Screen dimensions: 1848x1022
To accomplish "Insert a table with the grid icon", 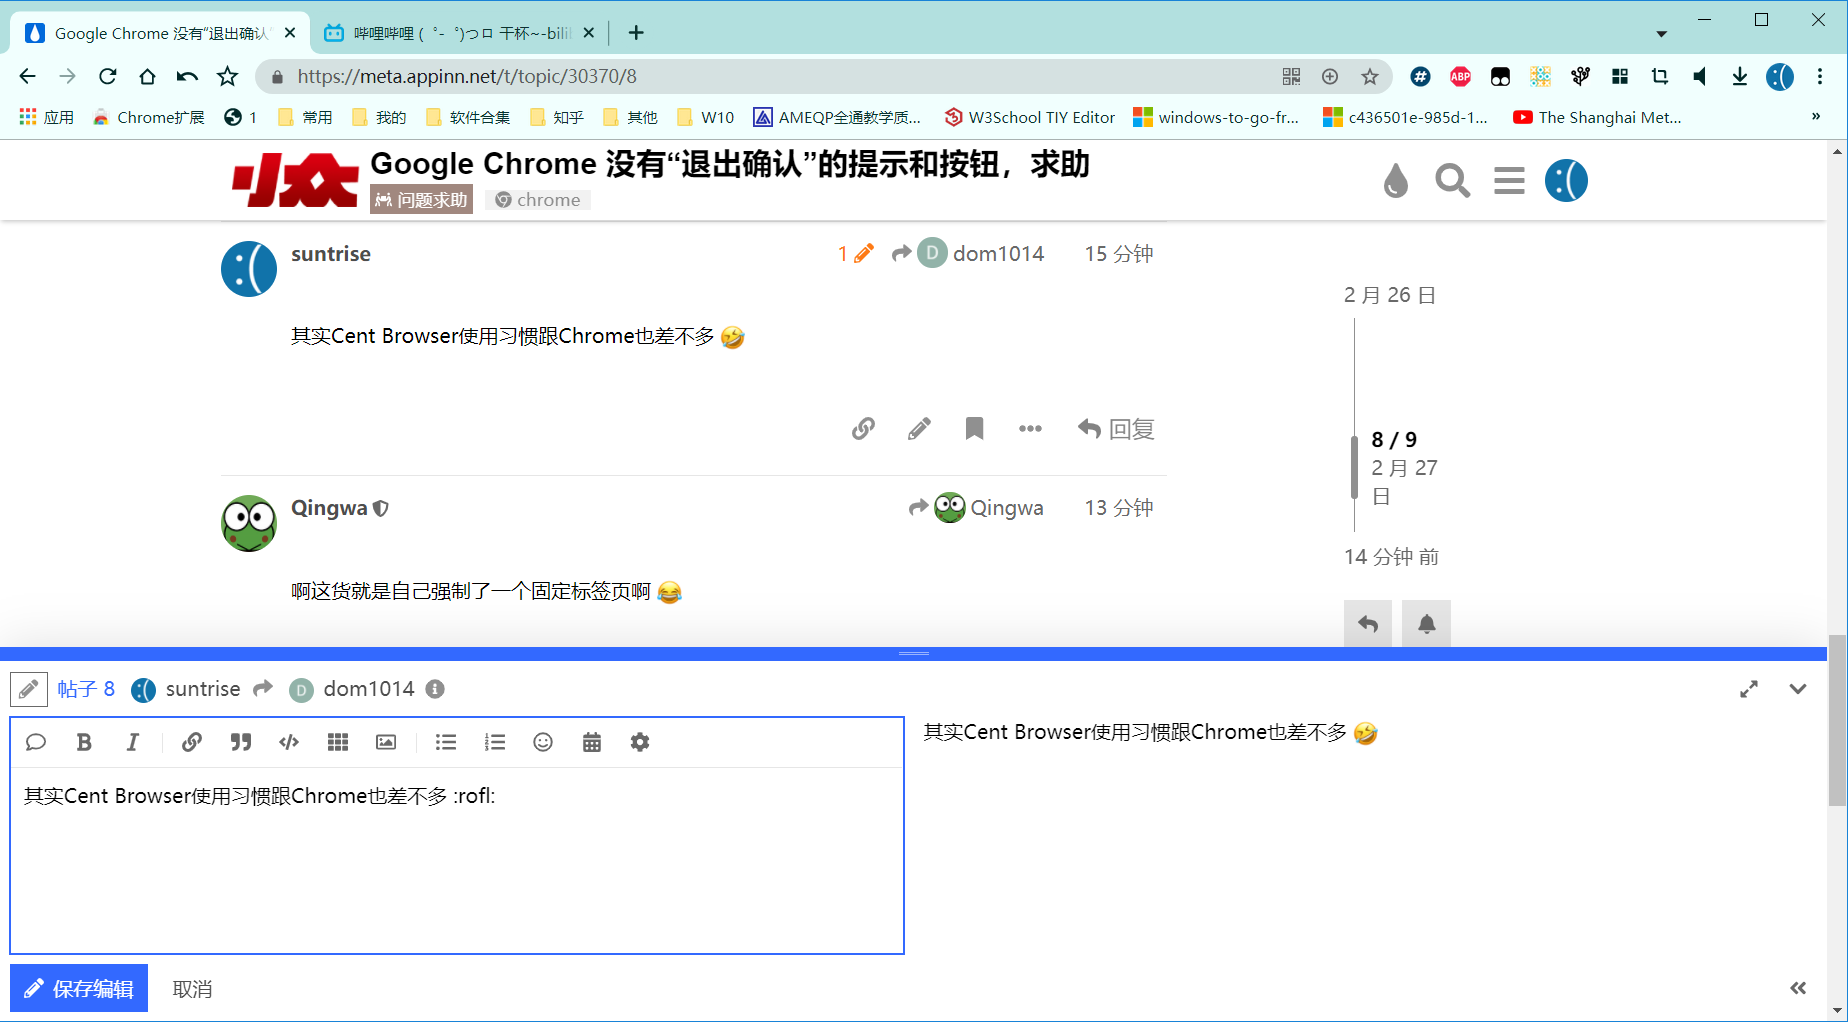I will point(338,742).
